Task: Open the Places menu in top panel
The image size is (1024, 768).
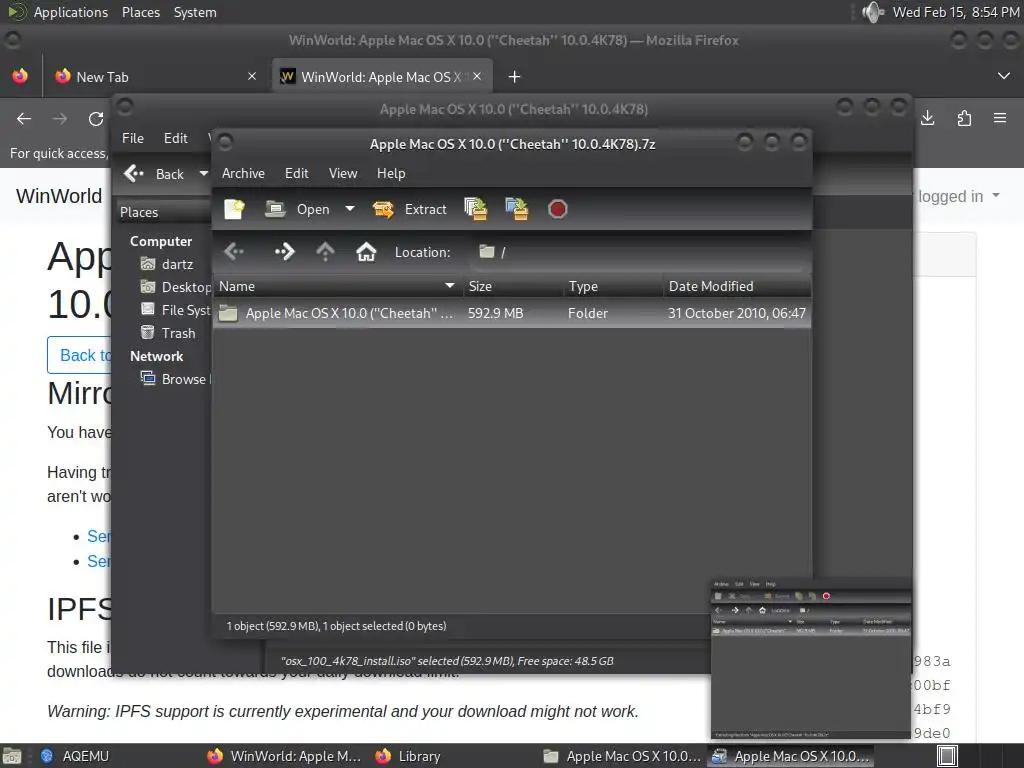Action: point(140,12)
